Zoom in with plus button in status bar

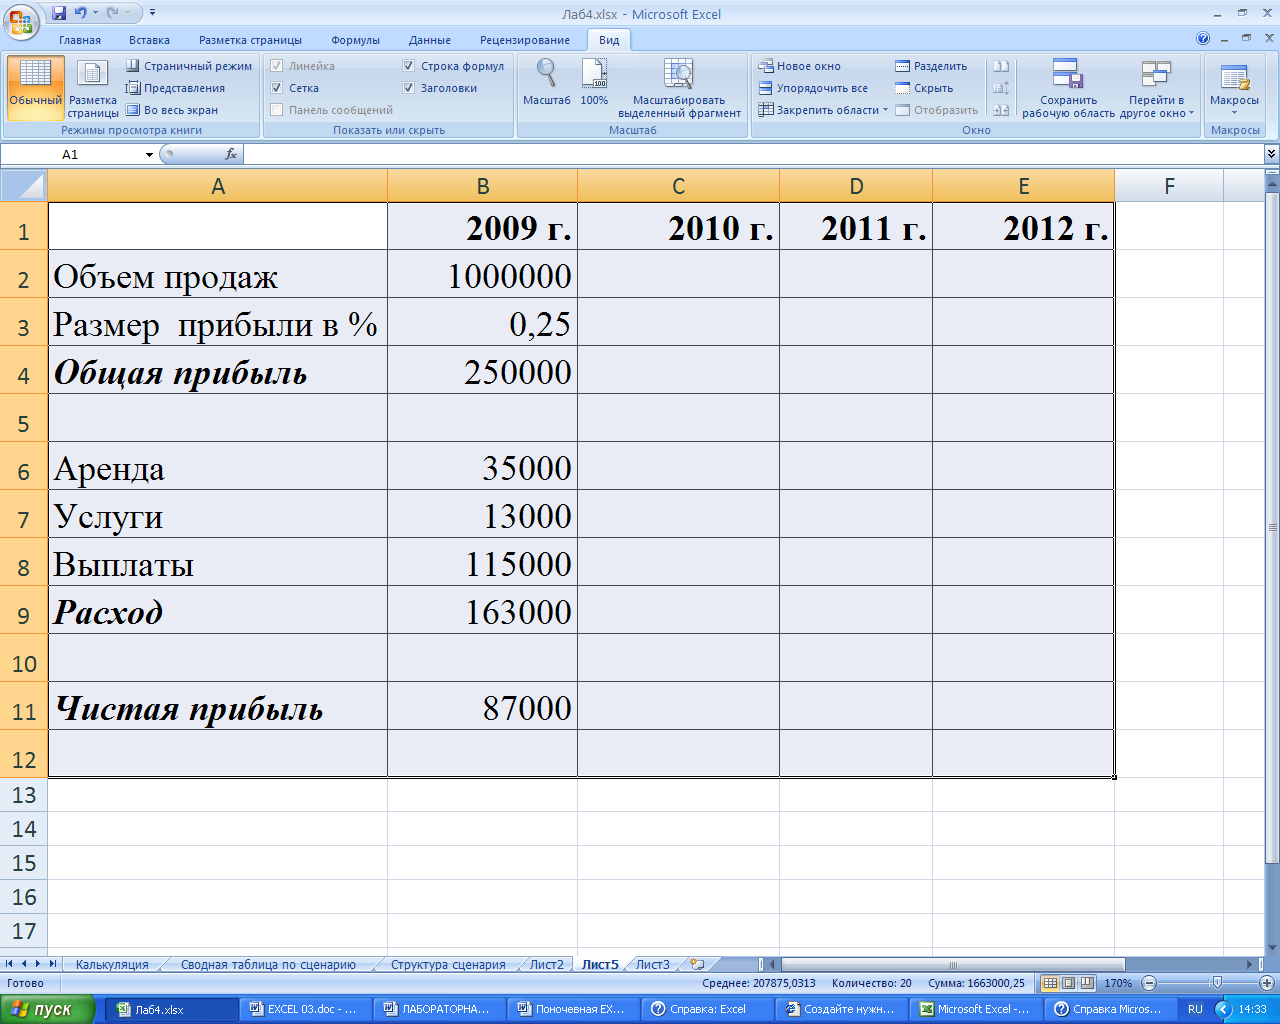tap(1266, 983)
